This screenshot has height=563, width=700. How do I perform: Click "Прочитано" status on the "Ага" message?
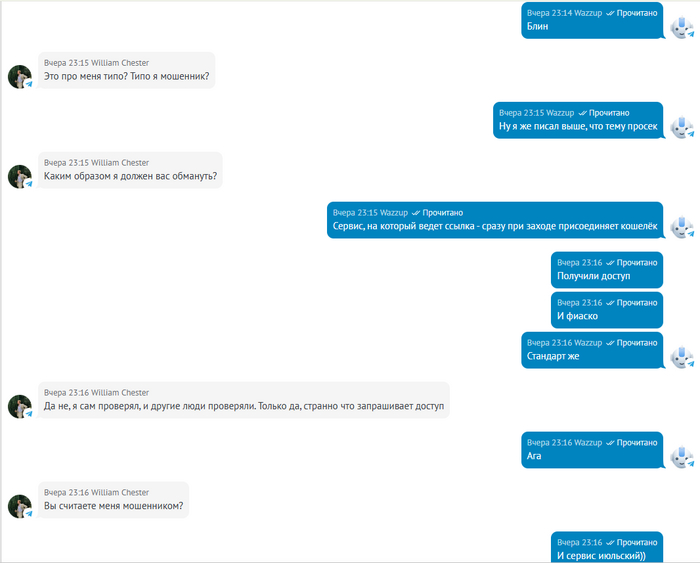[636, 442]
